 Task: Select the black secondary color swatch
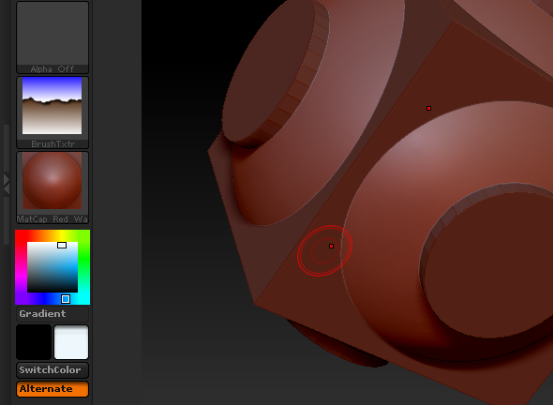(34, 342)
